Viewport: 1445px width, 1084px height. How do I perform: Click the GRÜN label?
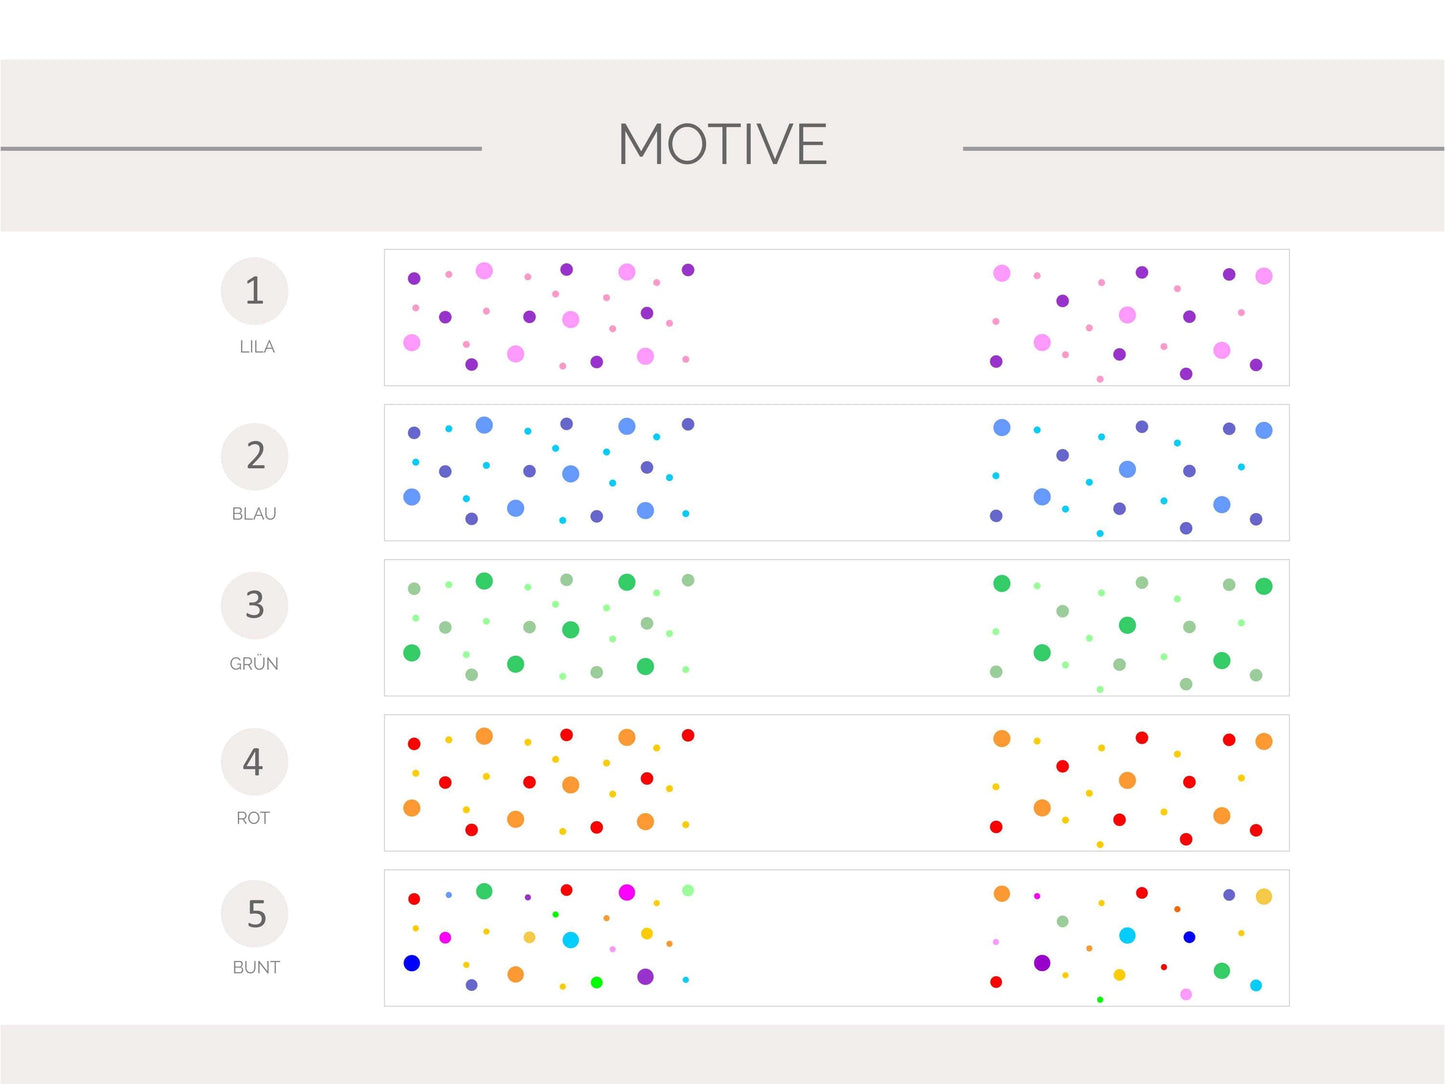coord(254,664)
